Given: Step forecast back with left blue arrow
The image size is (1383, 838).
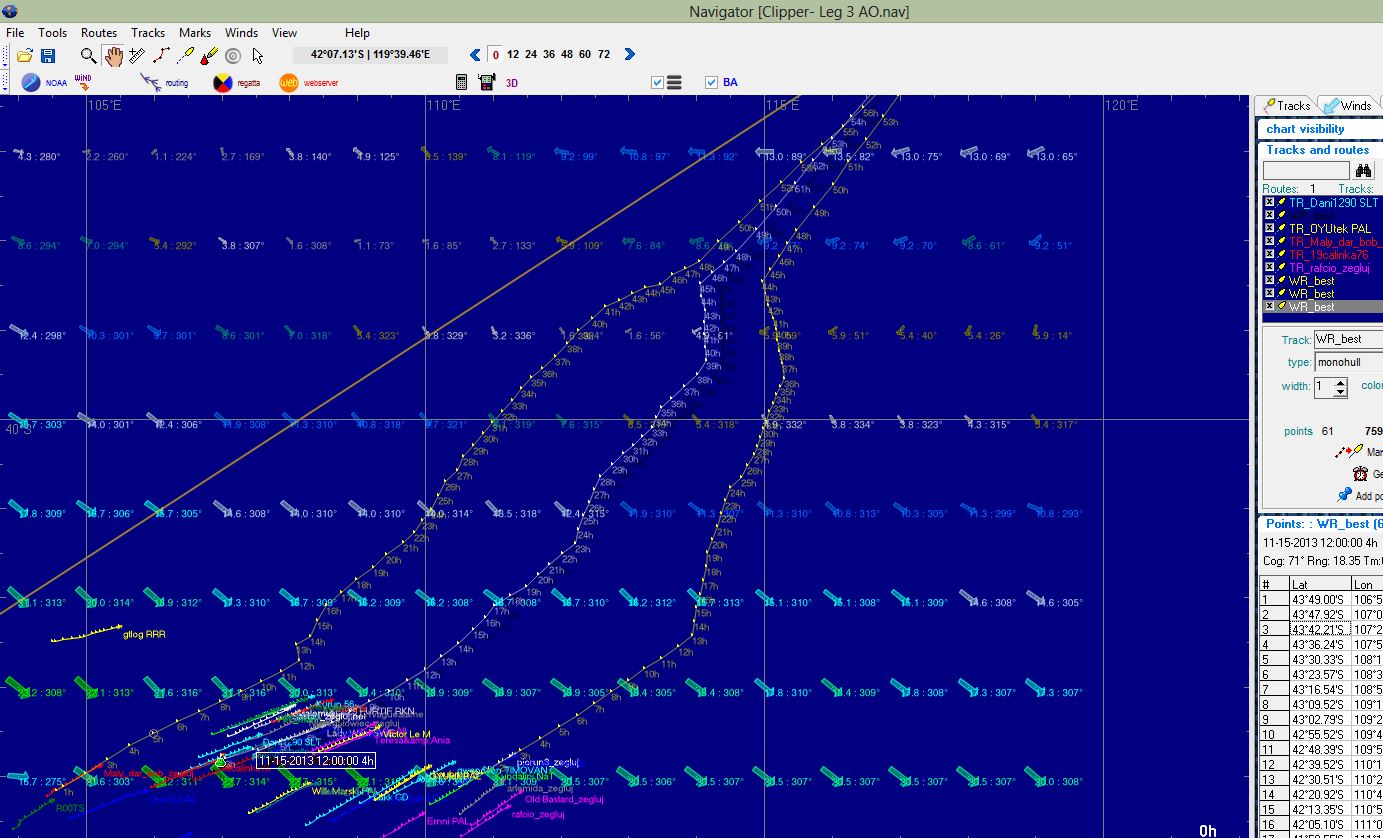Looking at the screenshot, I should [x=476, y=55].
